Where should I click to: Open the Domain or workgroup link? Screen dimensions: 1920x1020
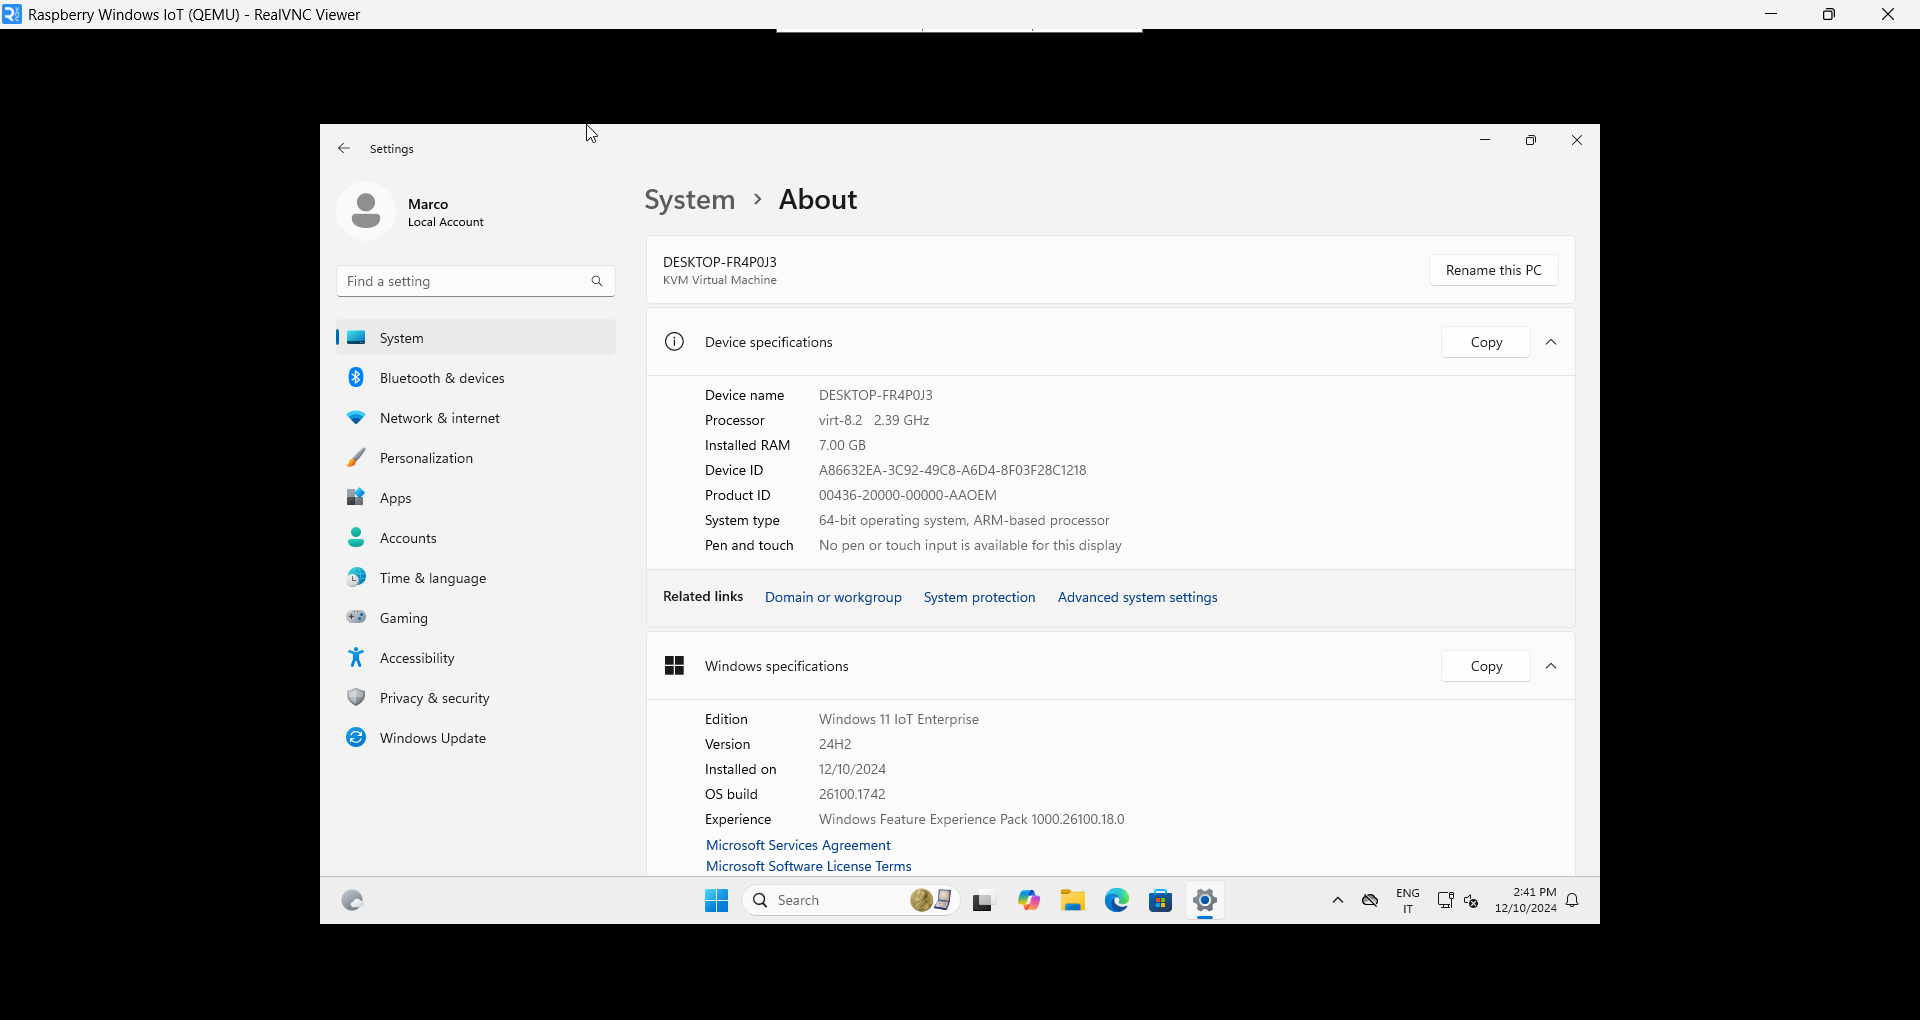coord(833,597)
